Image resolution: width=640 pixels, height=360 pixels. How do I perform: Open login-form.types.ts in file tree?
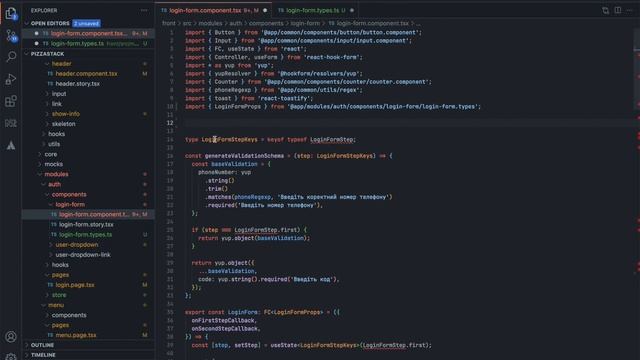point(85,235)
